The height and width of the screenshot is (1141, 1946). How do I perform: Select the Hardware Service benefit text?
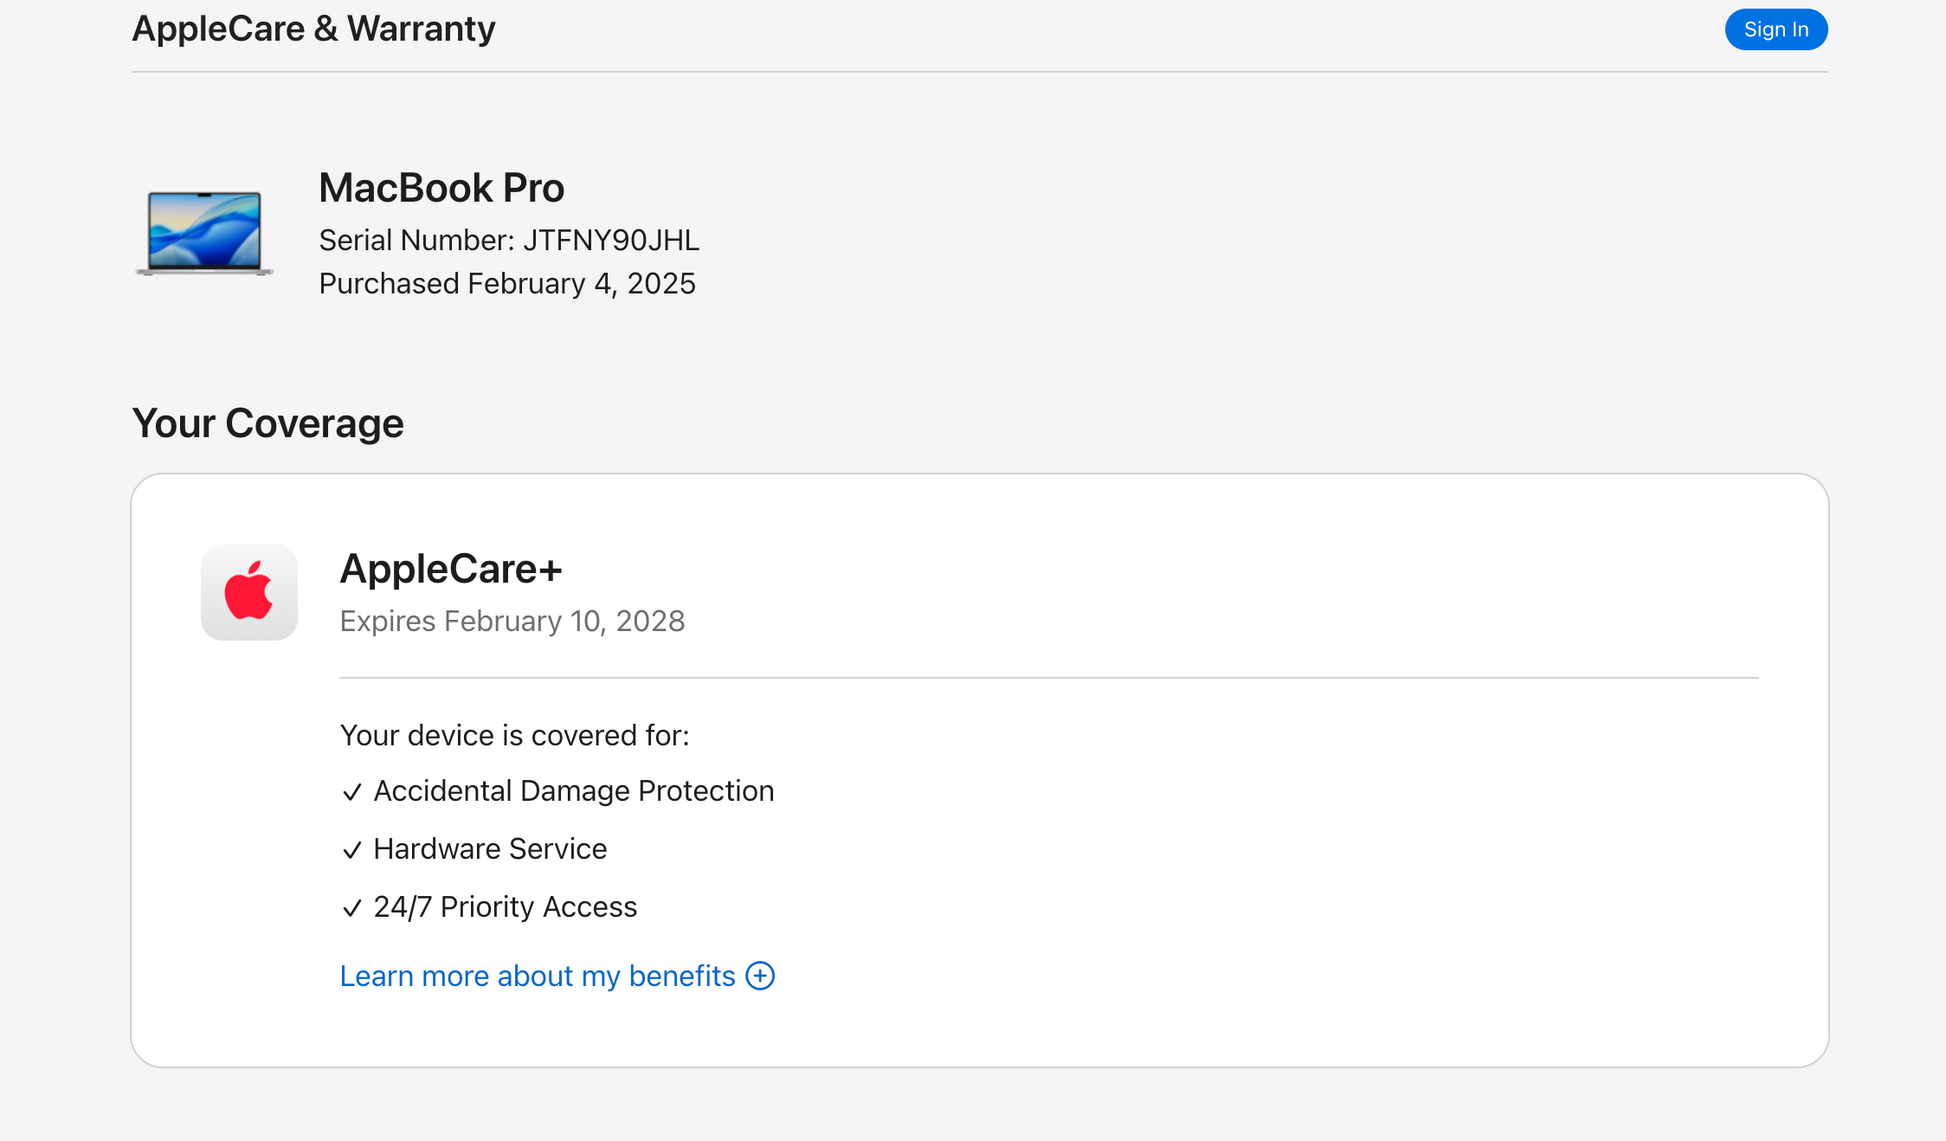[x=490, y=849]
